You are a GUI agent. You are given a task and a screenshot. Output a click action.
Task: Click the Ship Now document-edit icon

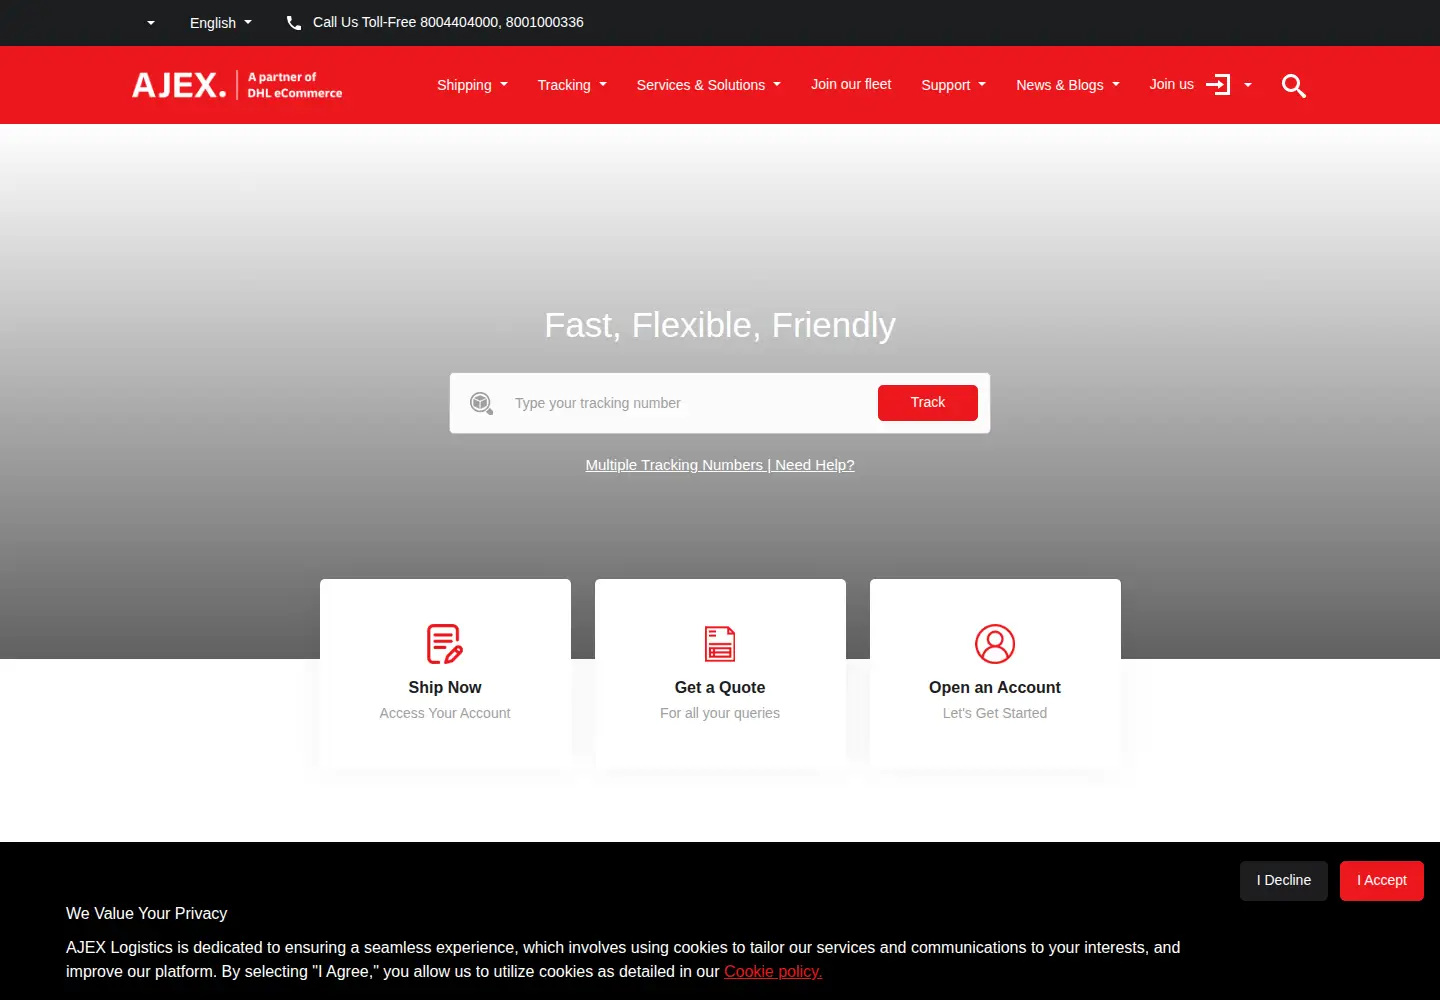[x=445, y=644]
